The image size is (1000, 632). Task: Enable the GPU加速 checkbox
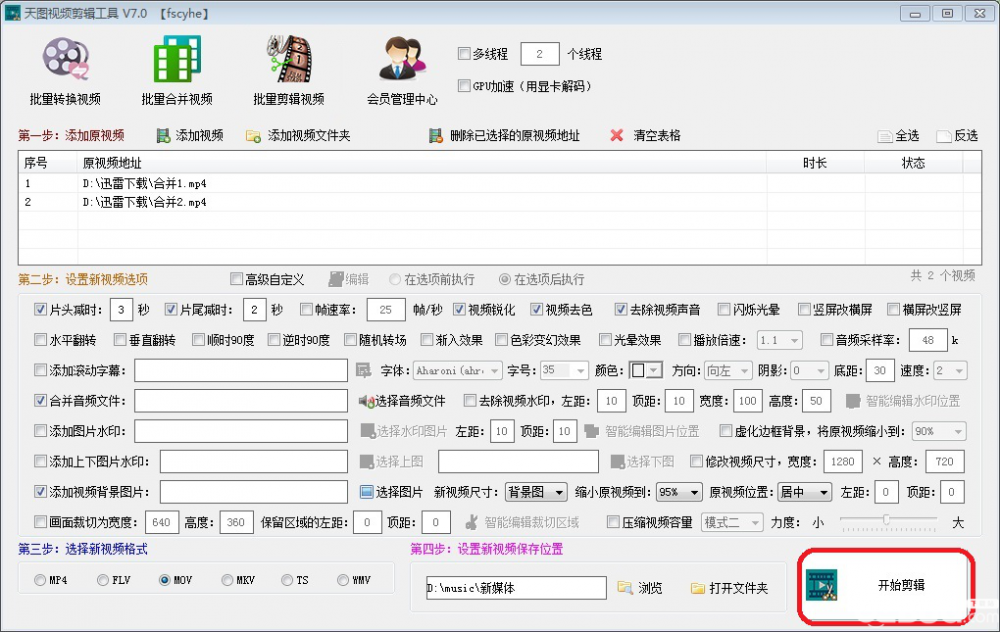(x=464, y=85)
